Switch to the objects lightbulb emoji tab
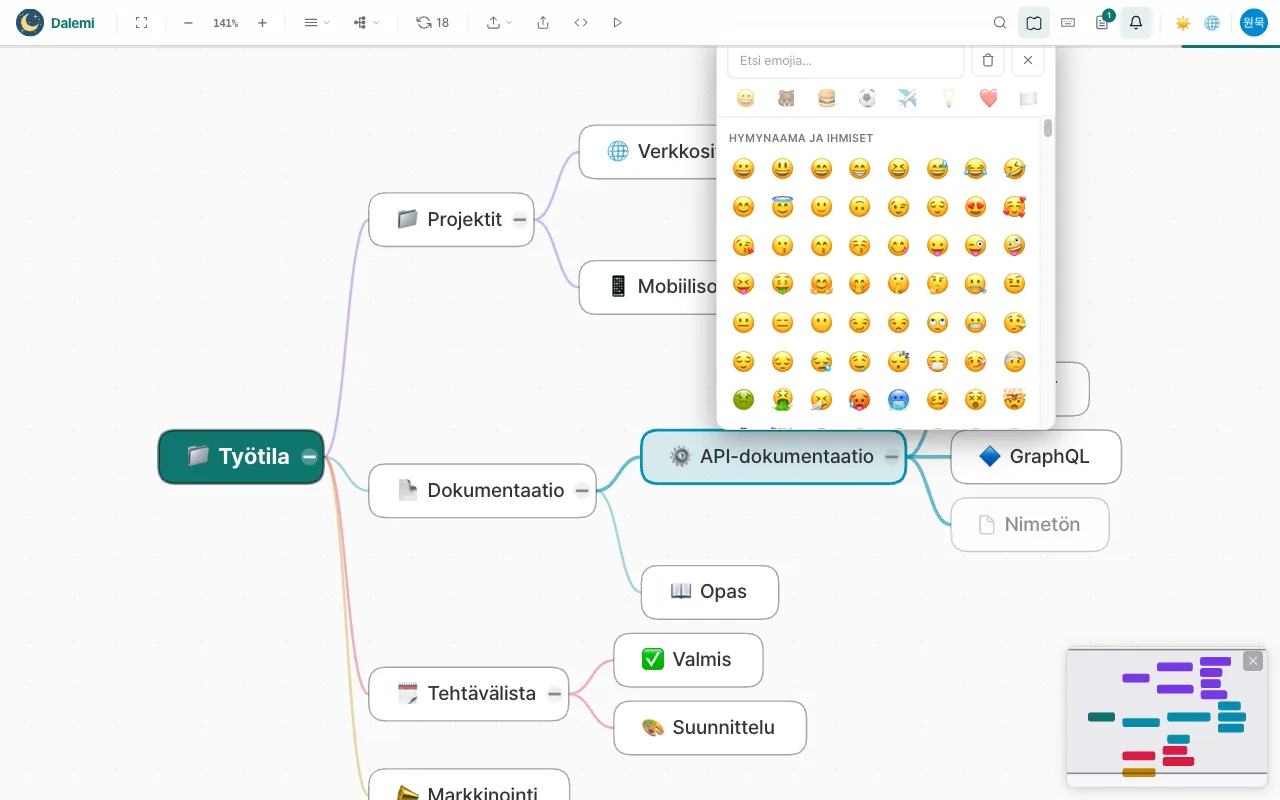This screenshot has width=1280, height=800. pos(948,98)
